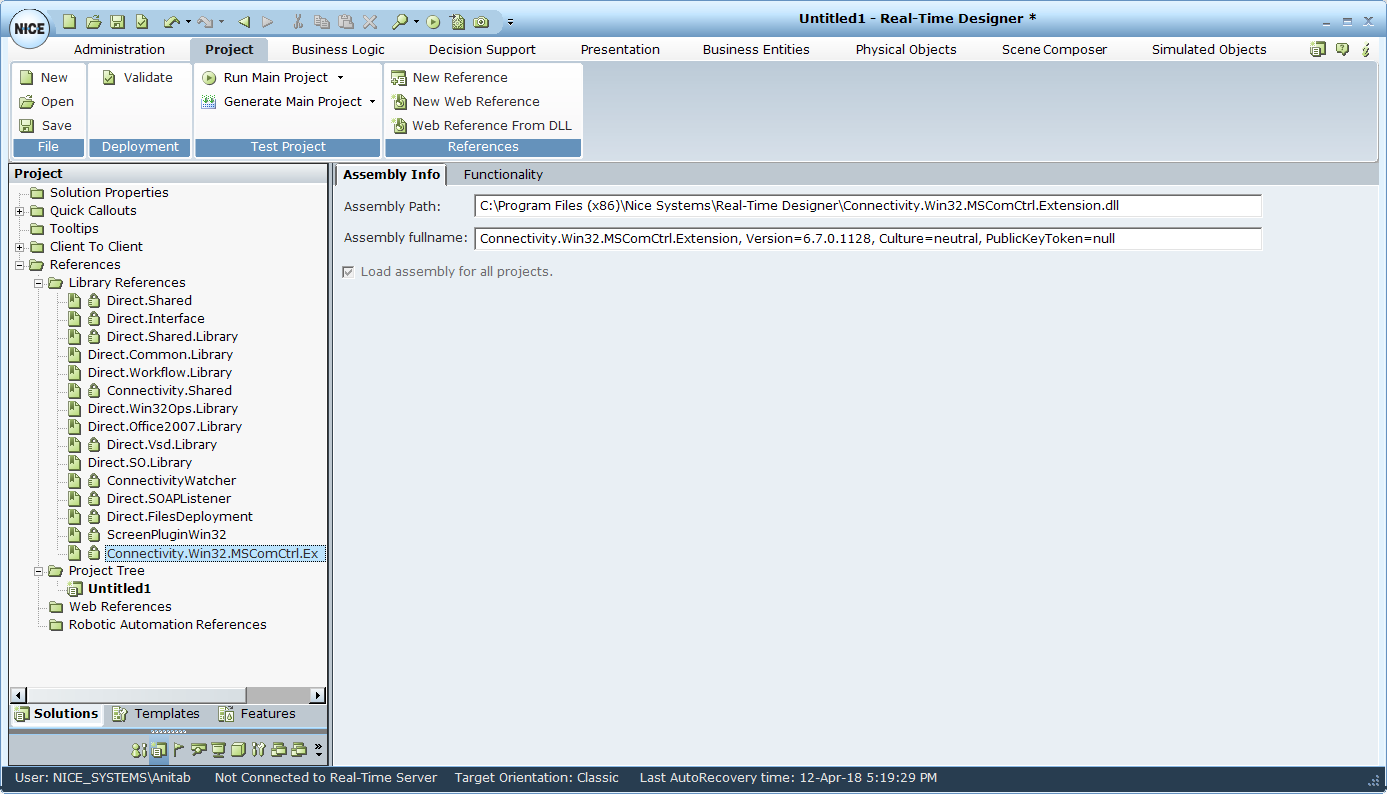Open Customize Quick Access Toolbar dropdown
Screen dimensions: 1387x794
[x=510, y=21]
